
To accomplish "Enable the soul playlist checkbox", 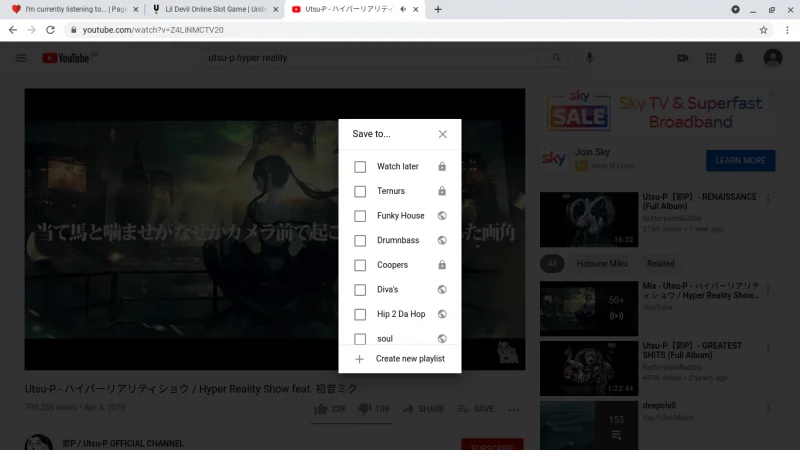I will point(360,339).
